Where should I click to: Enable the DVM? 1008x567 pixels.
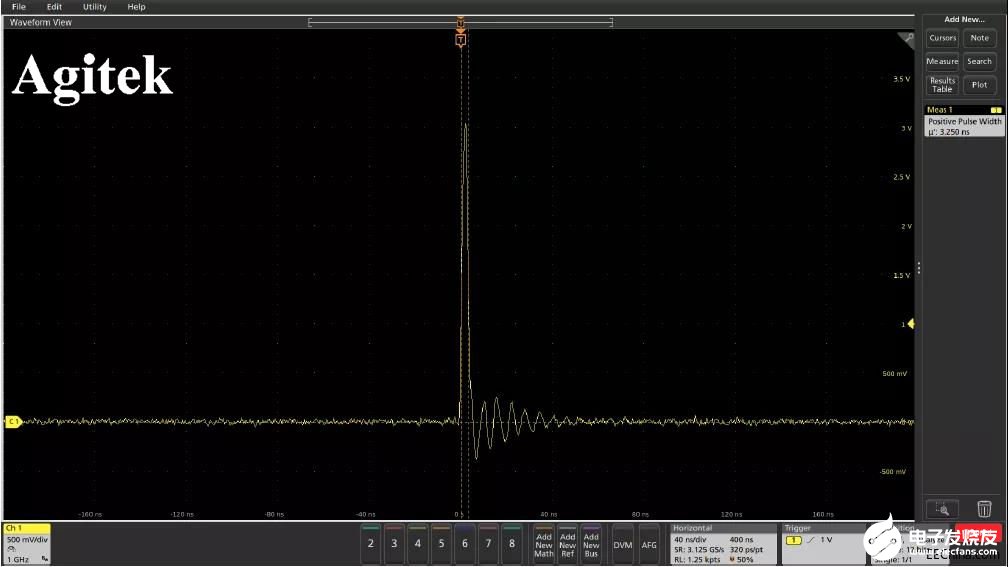click(x=622, y=544)
